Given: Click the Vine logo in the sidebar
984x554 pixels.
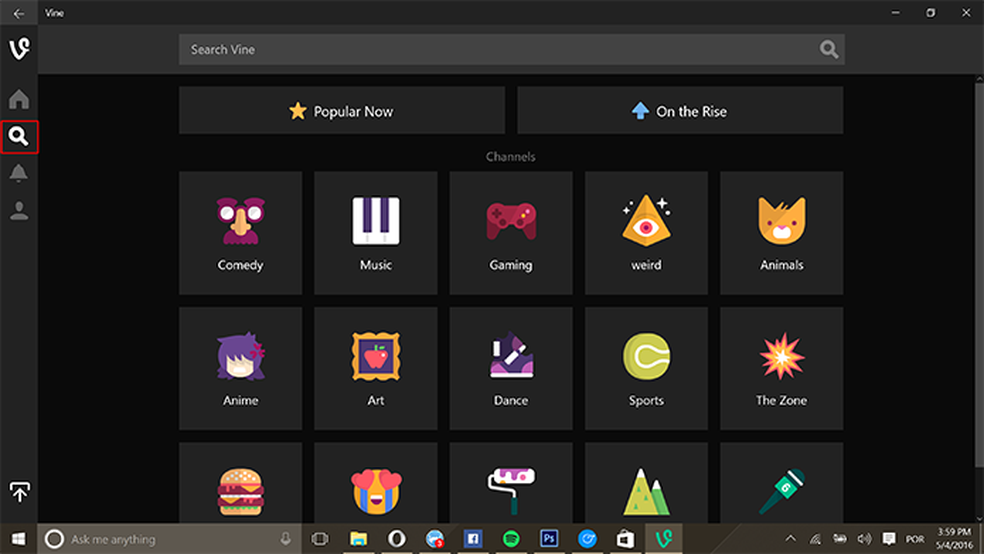Looking at the screenshot, I should (x=19, y=49).
